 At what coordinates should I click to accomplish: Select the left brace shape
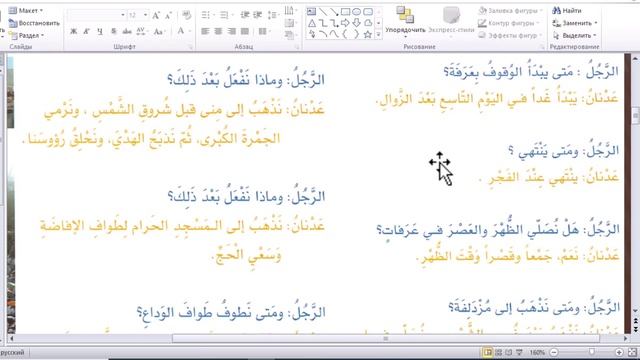(x=345, y=35)
